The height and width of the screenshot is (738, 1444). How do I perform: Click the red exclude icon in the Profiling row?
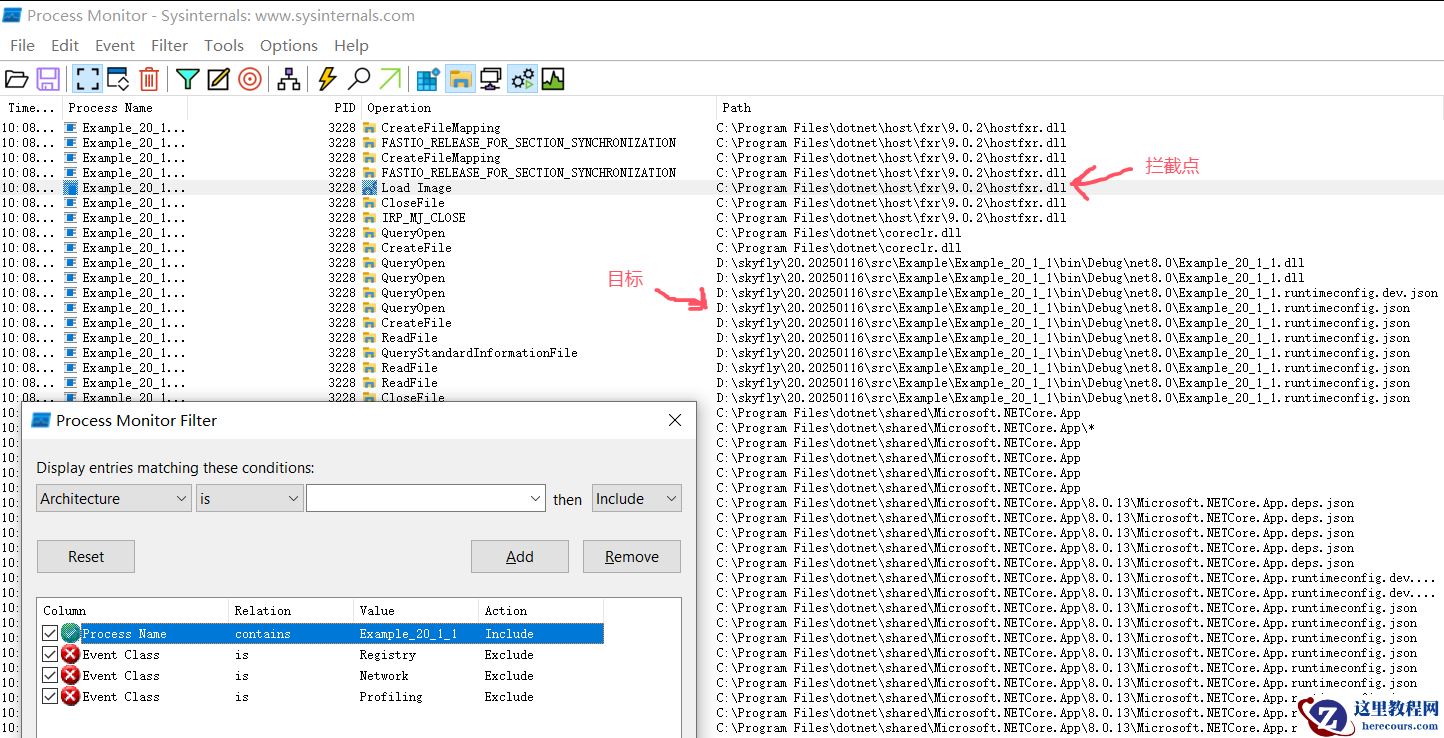pos(70,696)
